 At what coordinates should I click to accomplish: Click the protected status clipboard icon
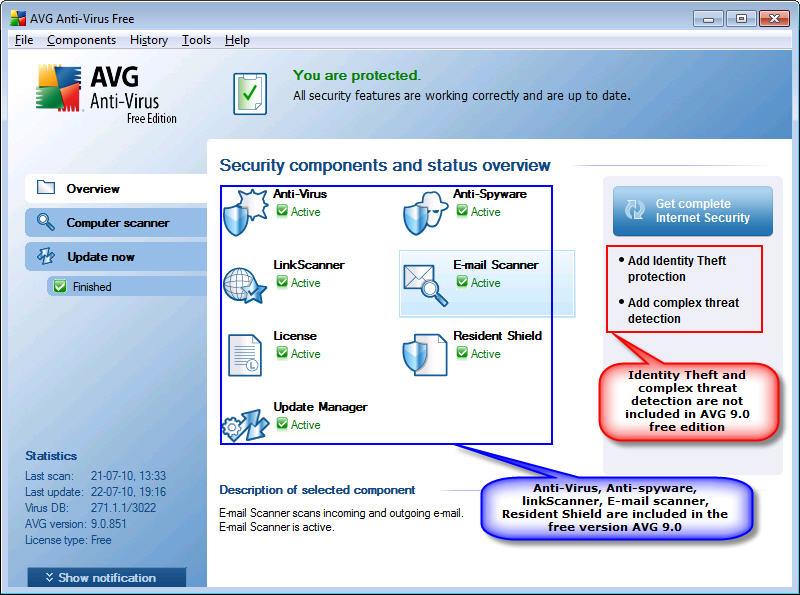tap(250, 93)
